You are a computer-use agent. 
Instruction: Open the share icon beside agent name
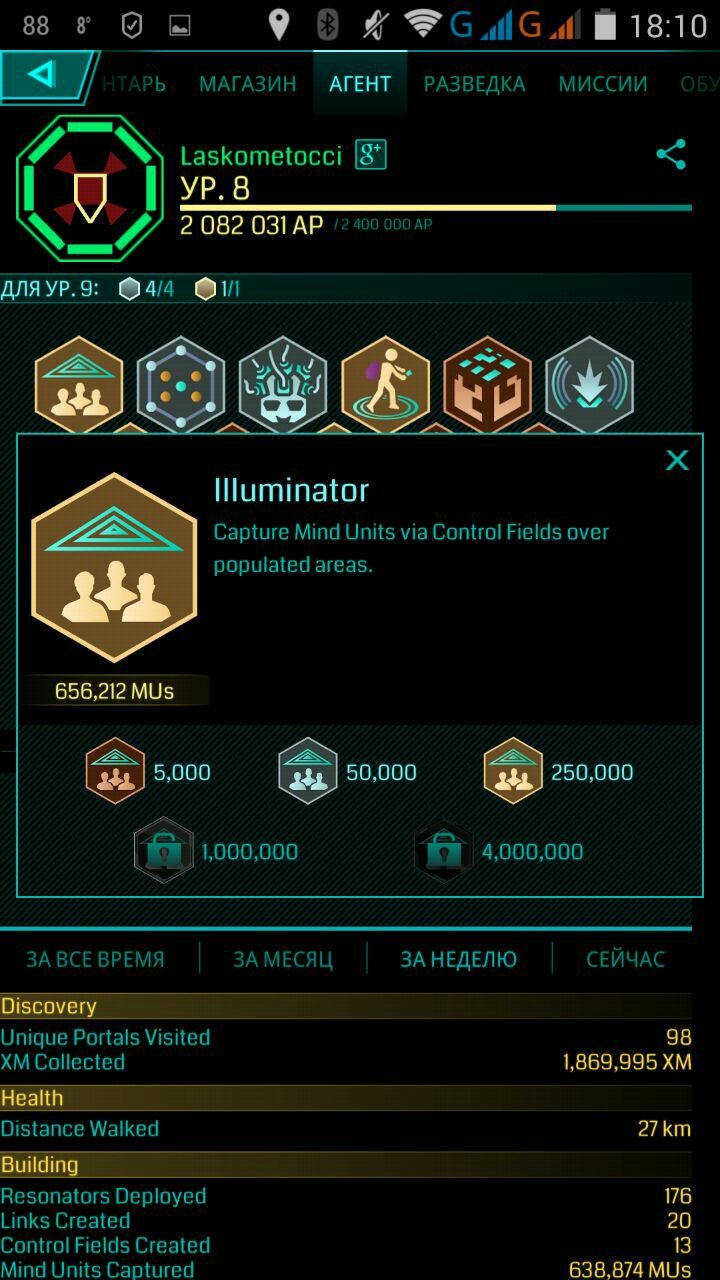click(671, 155)
